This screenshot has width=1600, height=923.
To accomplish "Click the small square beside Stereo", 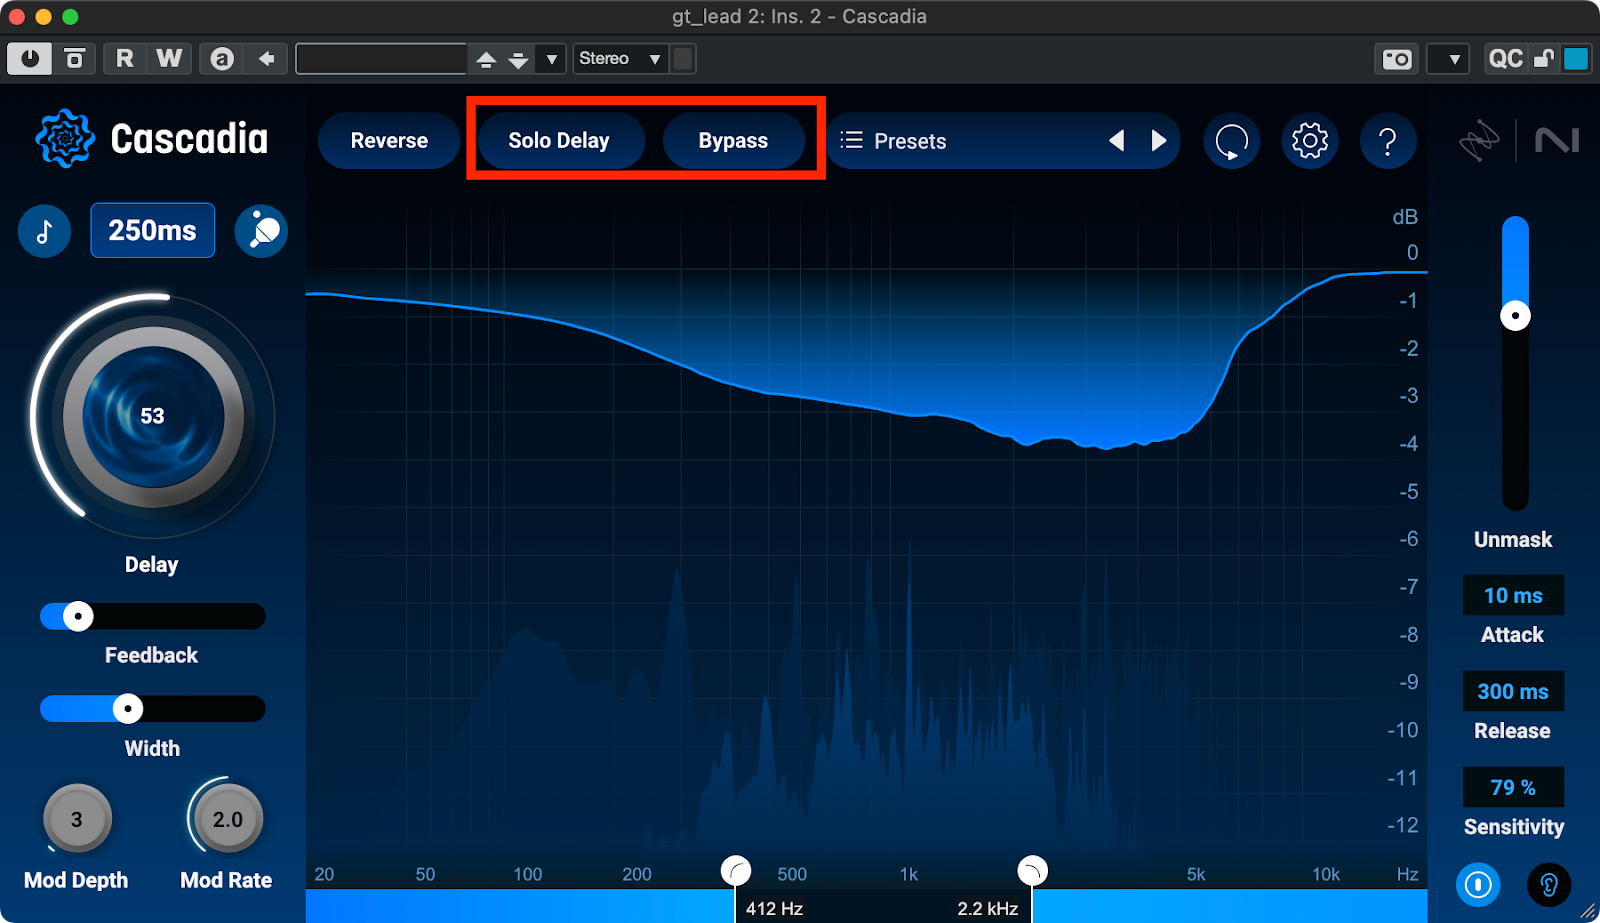I will [683, 59].
